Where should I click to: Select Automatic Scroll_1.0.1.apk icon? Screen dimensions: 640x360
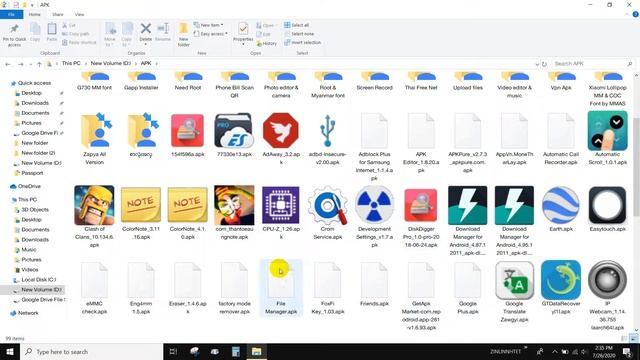[607, 131]
